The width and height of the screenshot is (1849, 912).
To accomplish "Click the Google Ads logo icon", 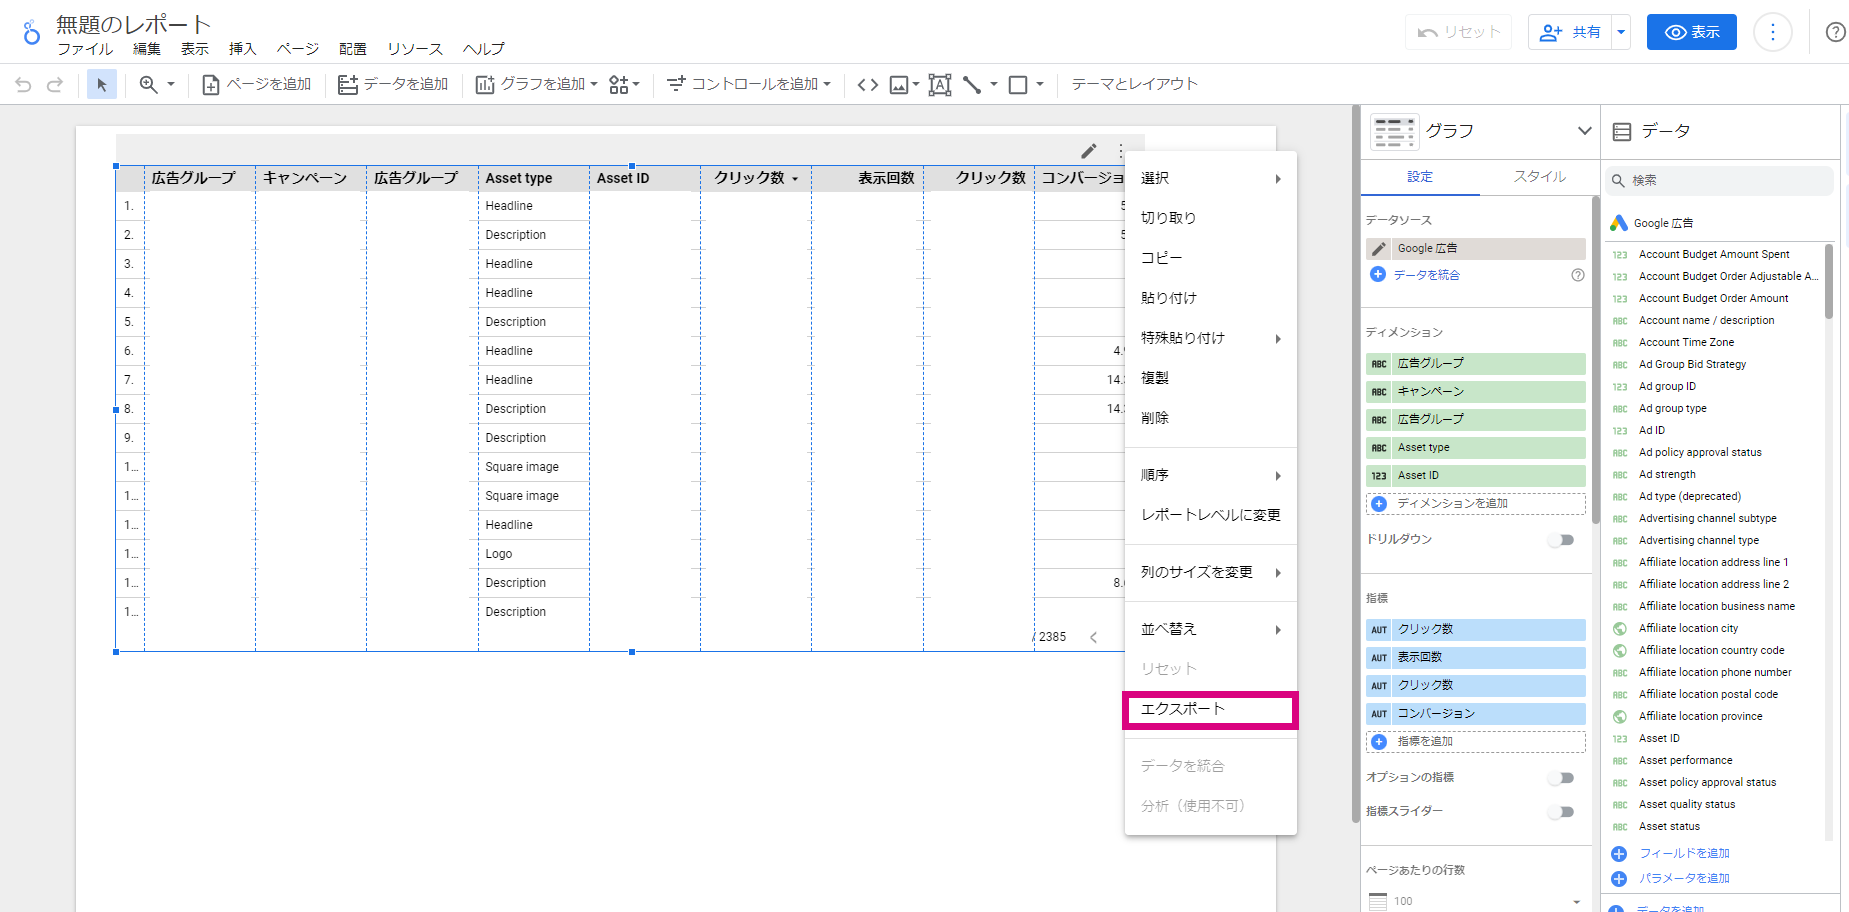I will coord(1618,223).
